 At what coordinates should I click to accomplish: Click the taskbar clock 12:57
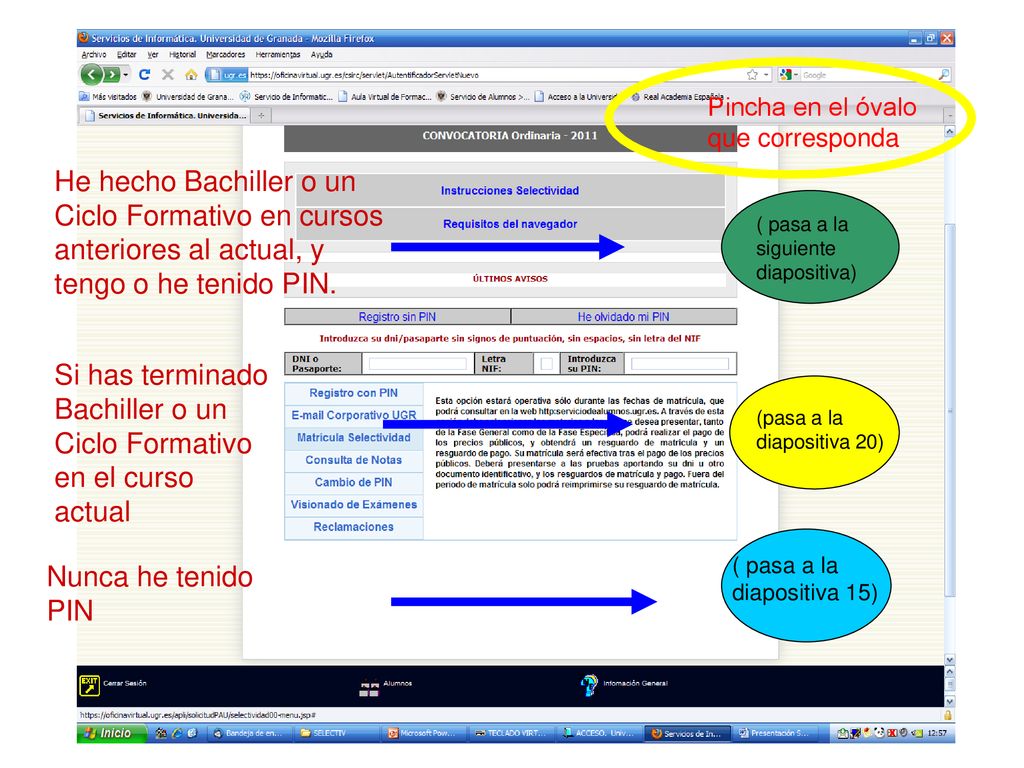937,733
